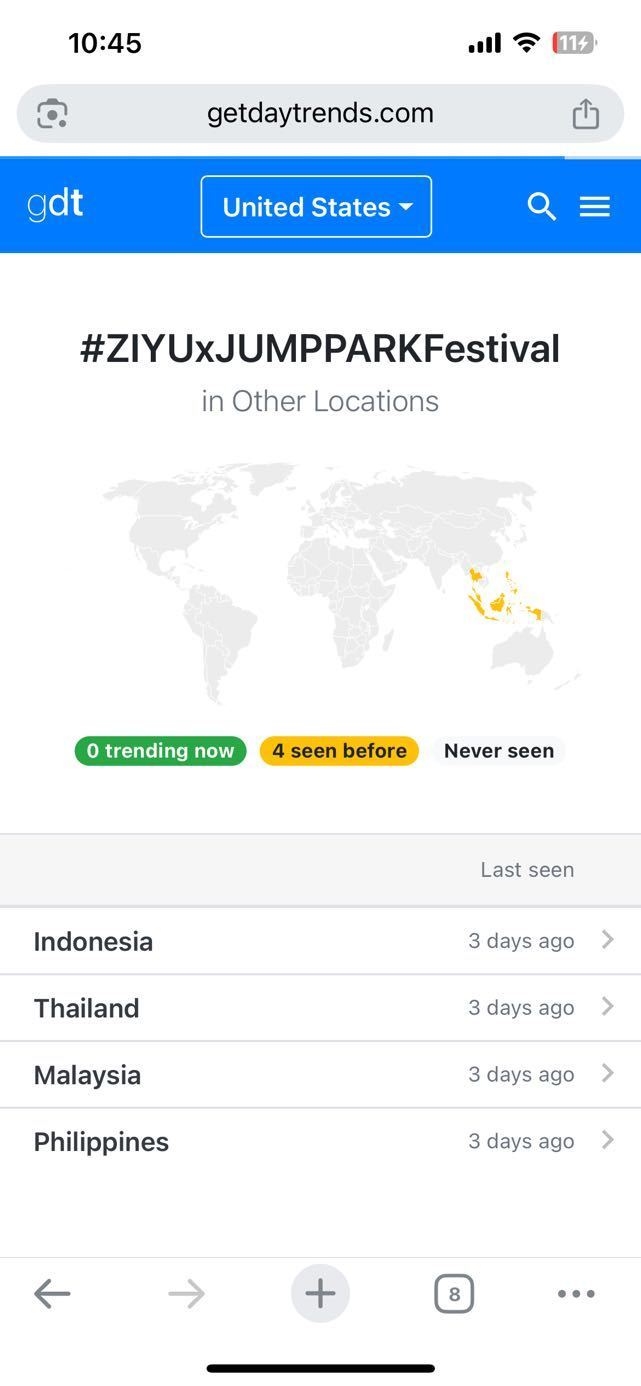Tap the gdt site logo

coord(55,205)
